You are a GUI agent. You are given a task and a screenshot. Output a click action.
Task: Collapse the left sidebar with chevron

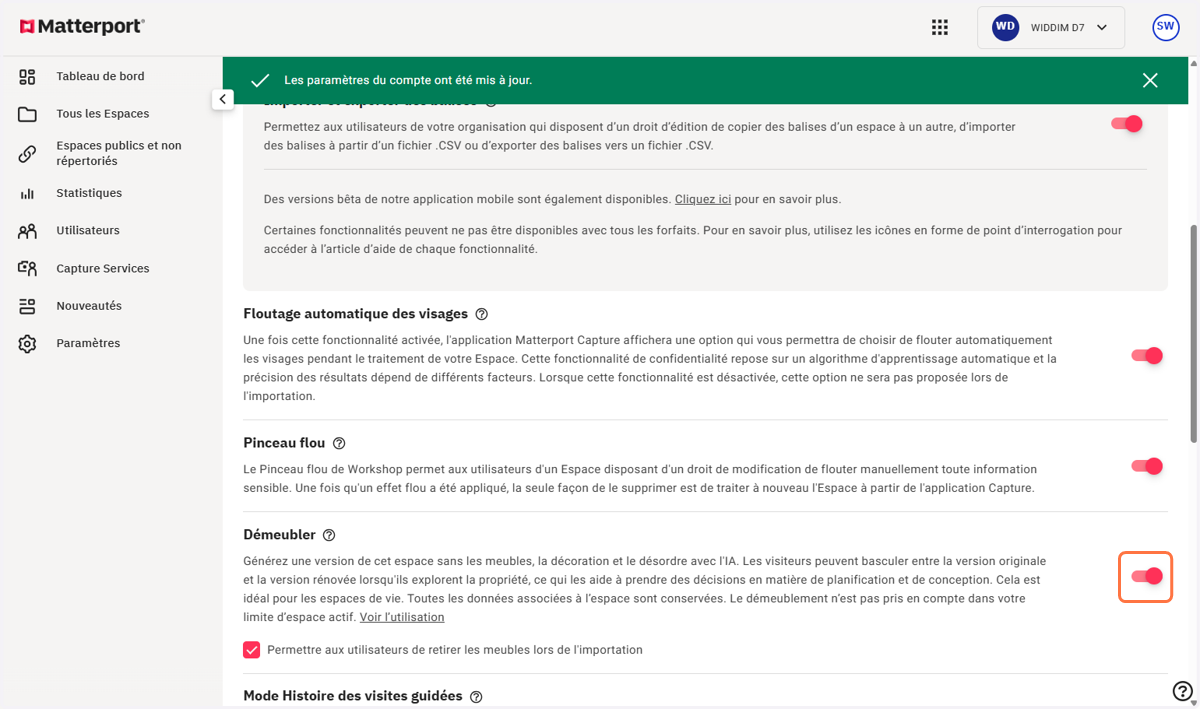222,99
